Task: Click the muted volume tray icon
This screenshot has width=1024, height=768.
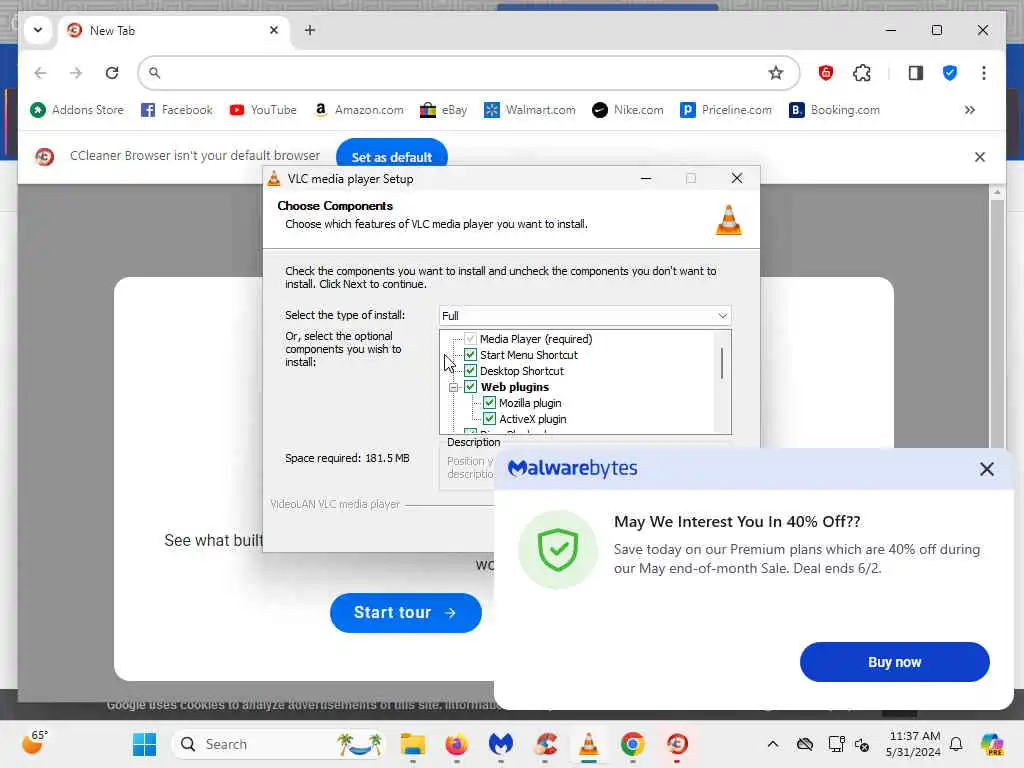Action: (862, 744)
